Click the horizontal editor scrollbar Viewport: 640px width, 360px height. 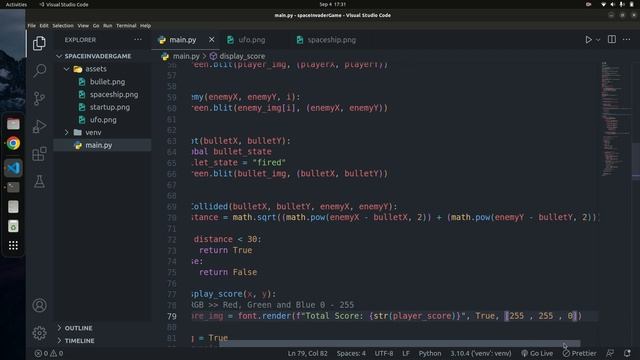399,344
